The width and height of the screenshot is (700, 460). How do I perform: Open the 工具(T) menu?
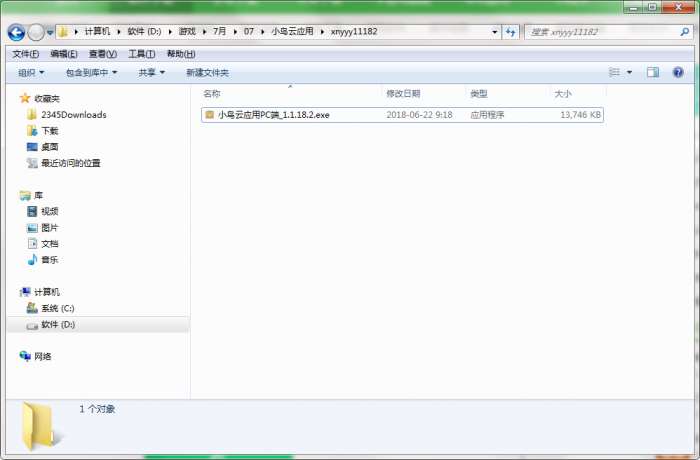142,54
